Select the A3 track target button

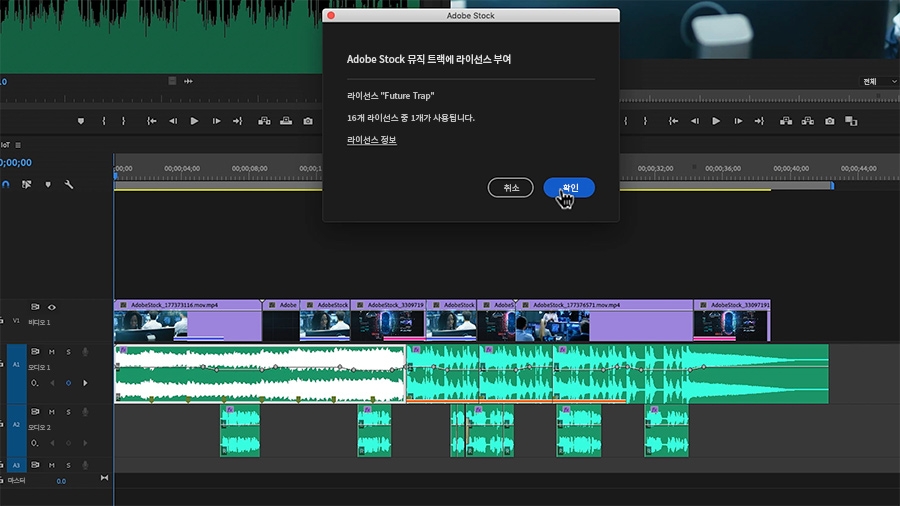[16, 465]
